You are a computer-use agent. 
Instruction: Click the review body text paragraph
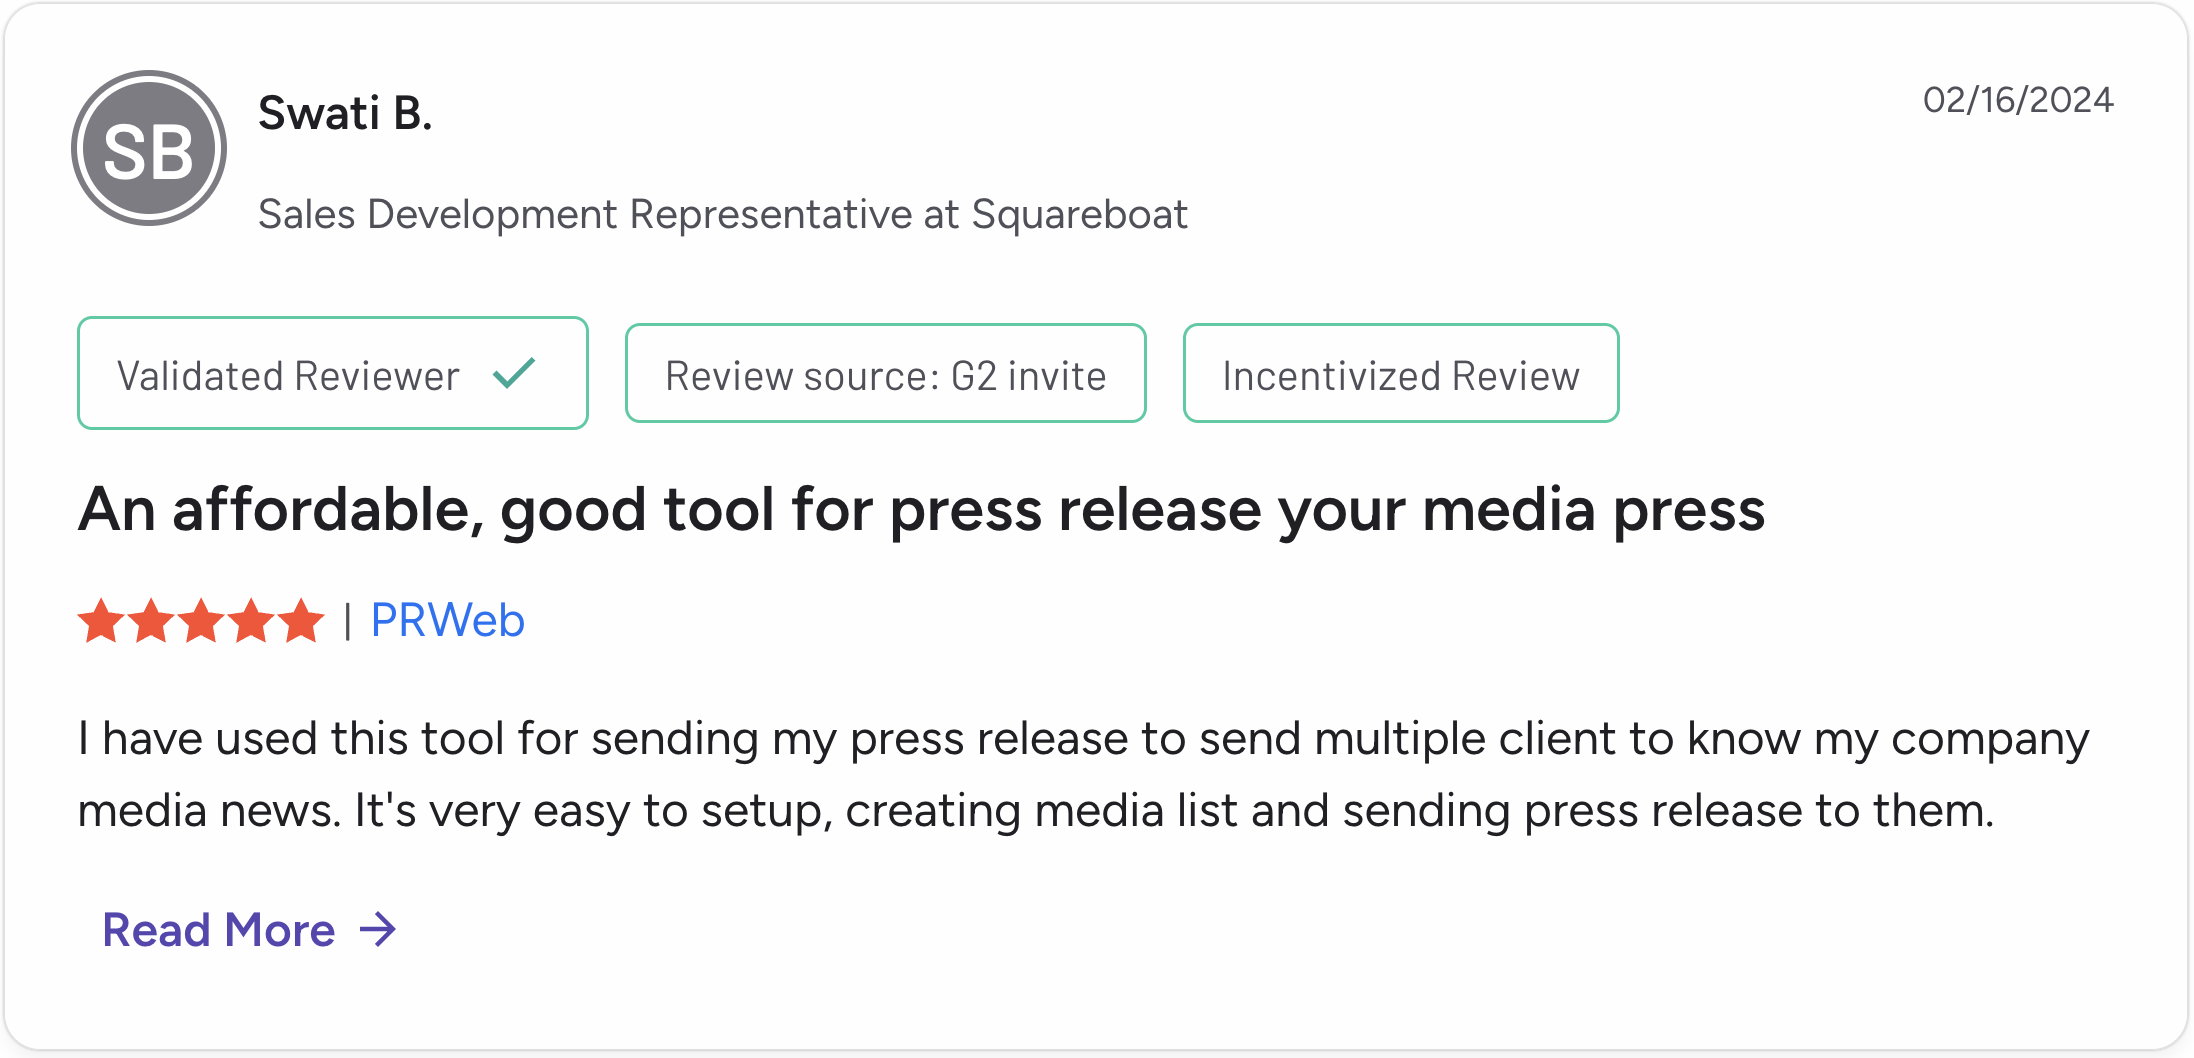[1083, 774]
